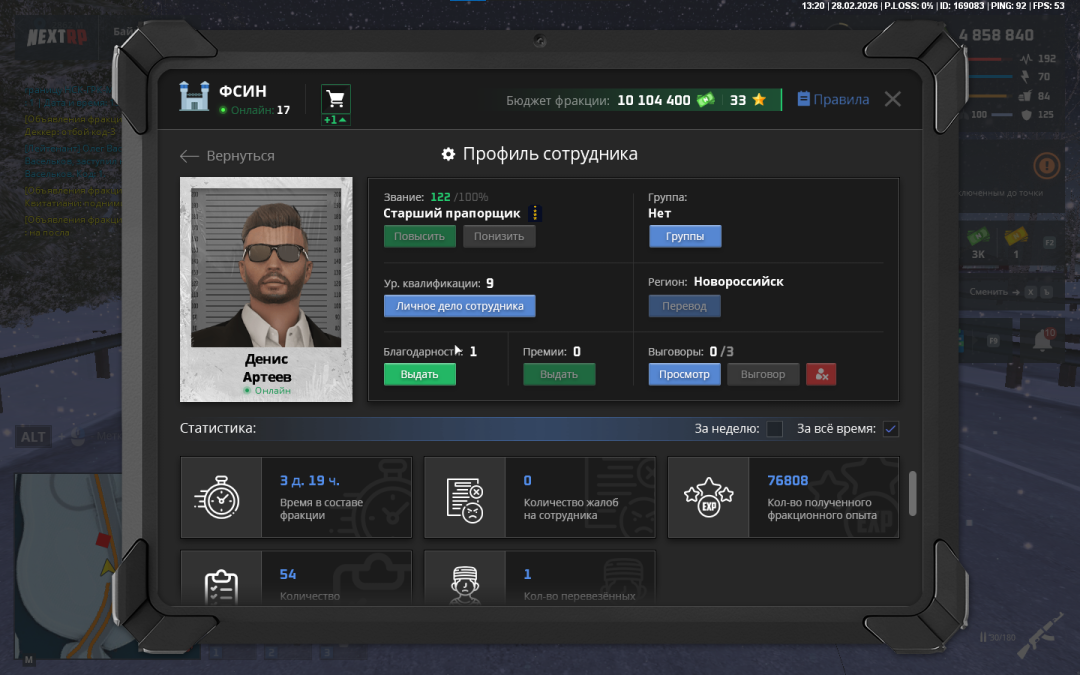
Task: Click the red dismiss employee icon
Action: [821, 374]
